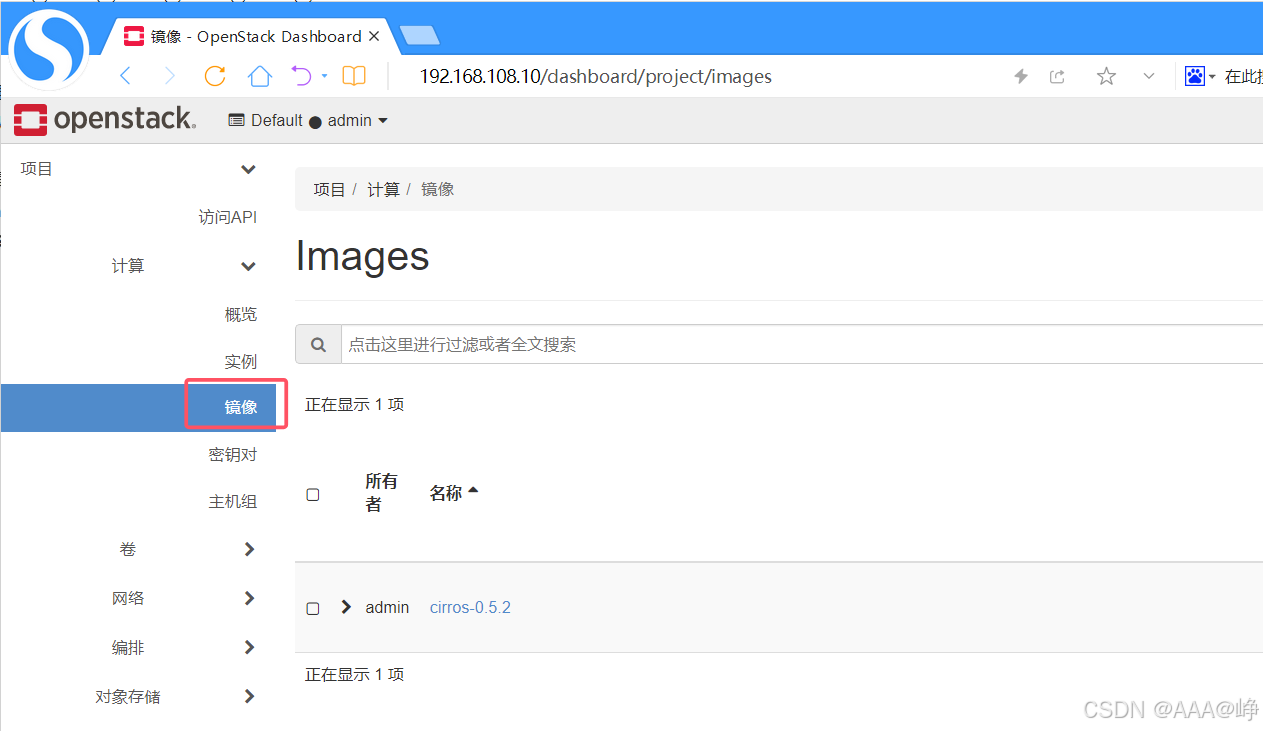Toggle the select-all images checkbox
The image size is (1263, 731).
313,494
